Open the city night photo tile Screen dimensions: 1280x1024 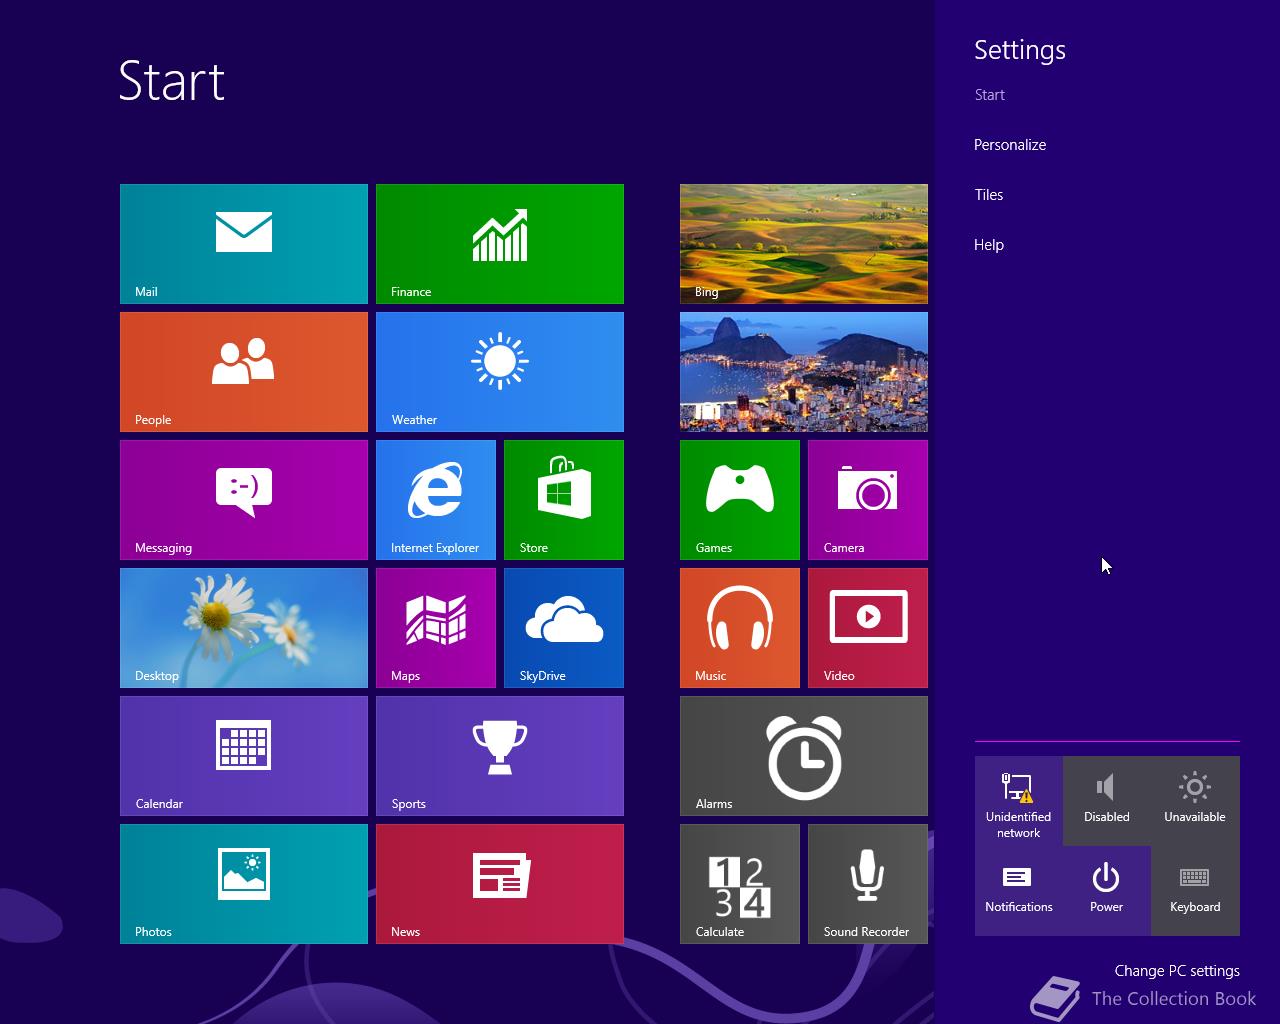tap(804, 372)
